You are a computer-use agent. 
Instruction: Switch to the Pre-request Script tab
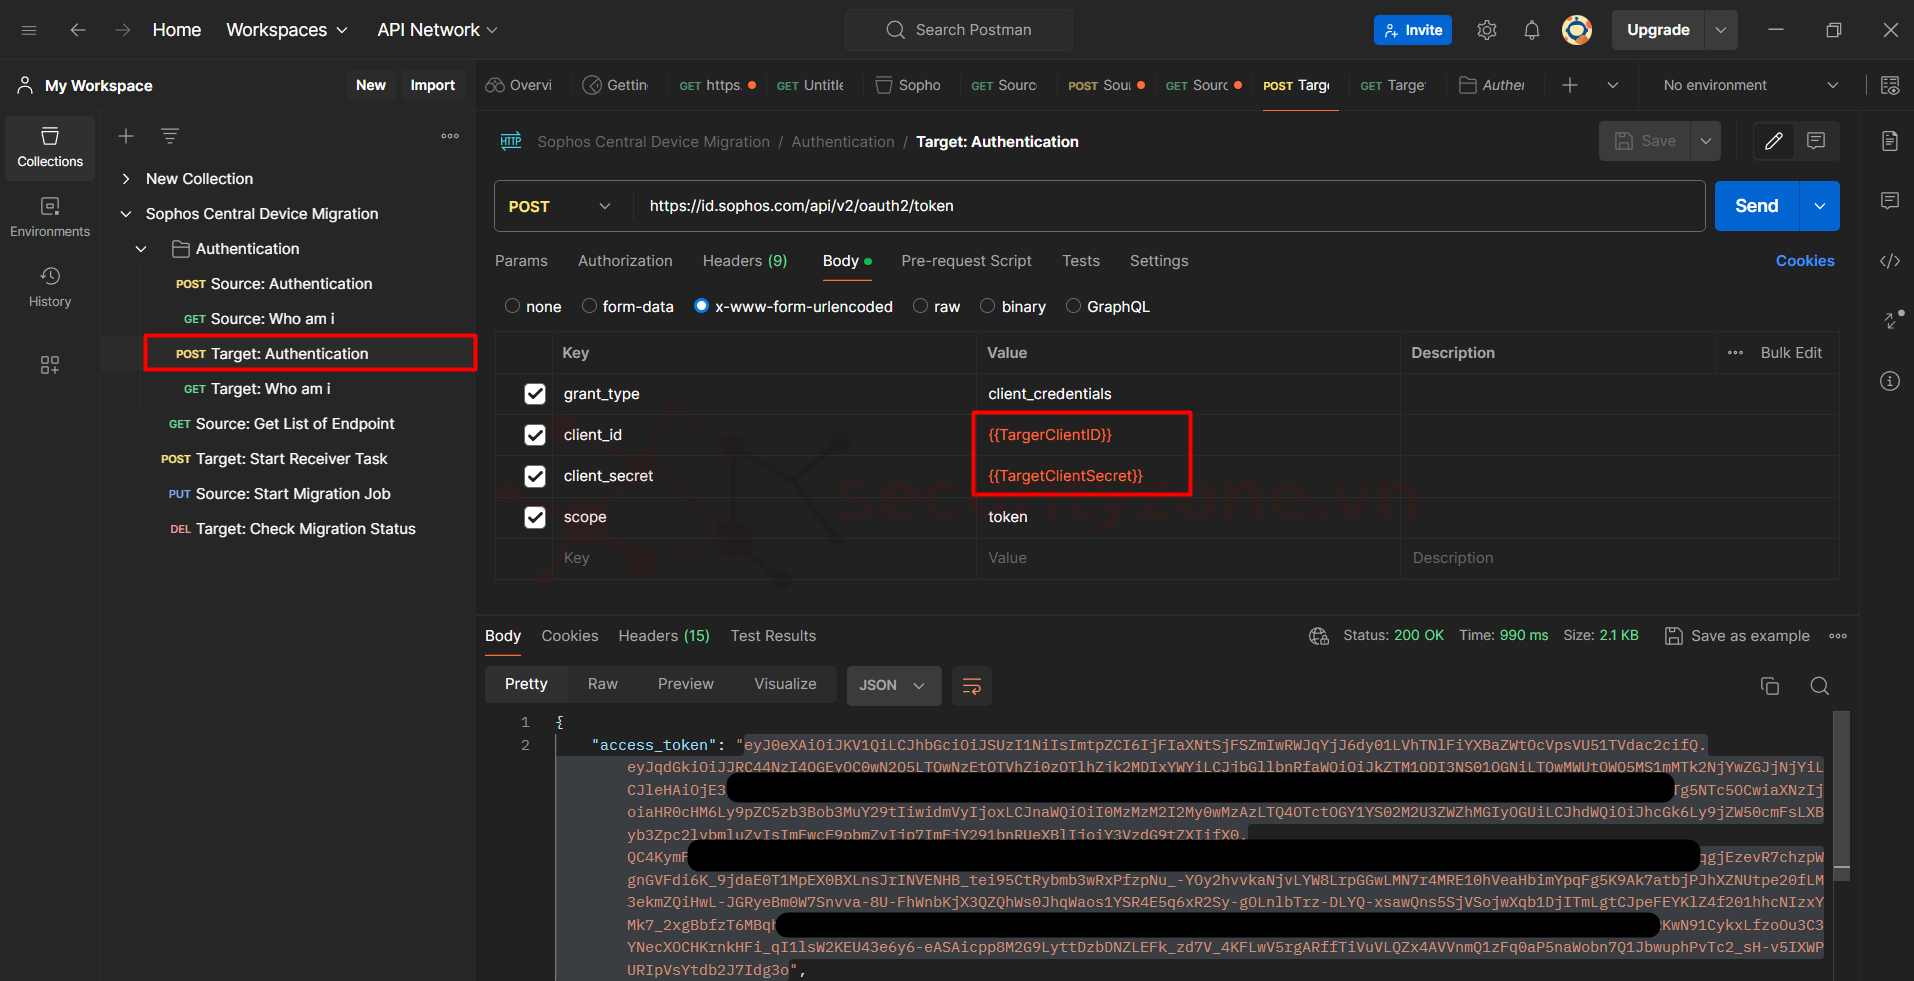click(966, 261)
